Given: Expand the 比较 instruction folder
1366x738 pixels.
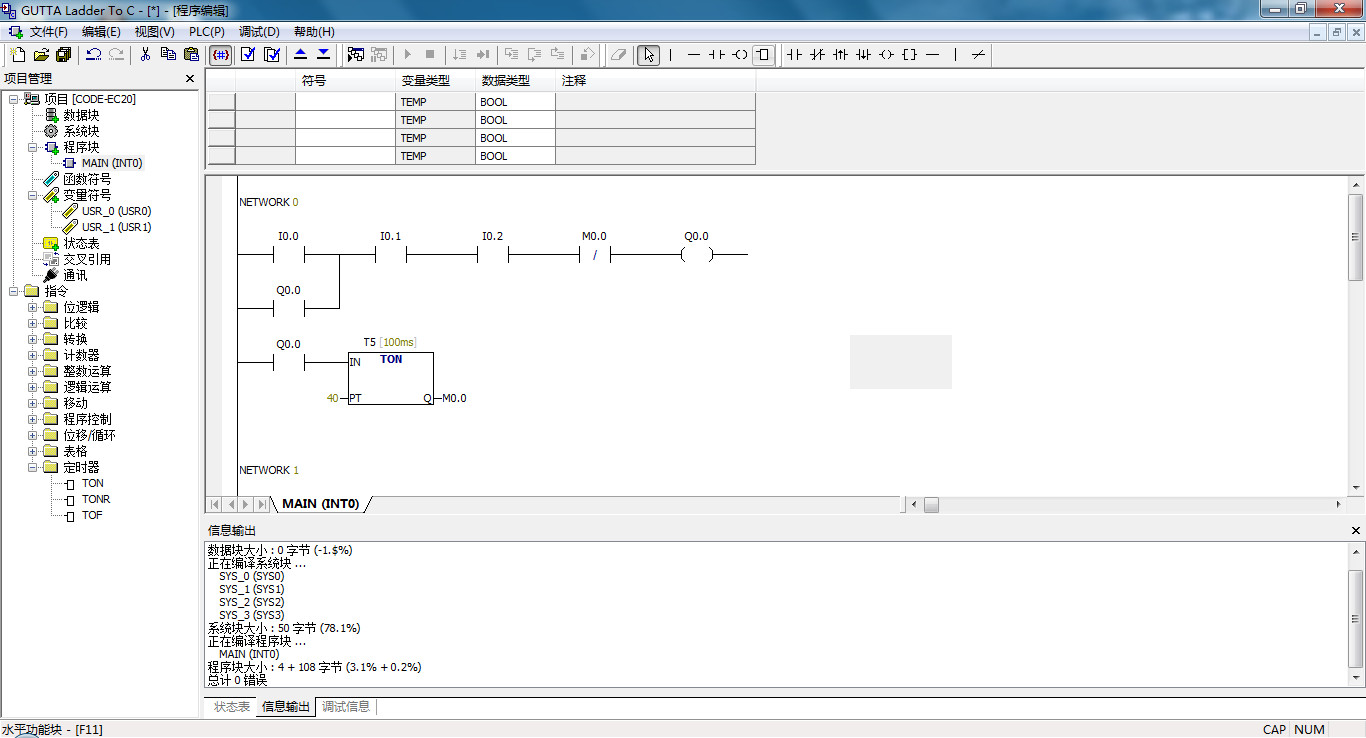Looking at the screenshot, I should click(33, 323).
